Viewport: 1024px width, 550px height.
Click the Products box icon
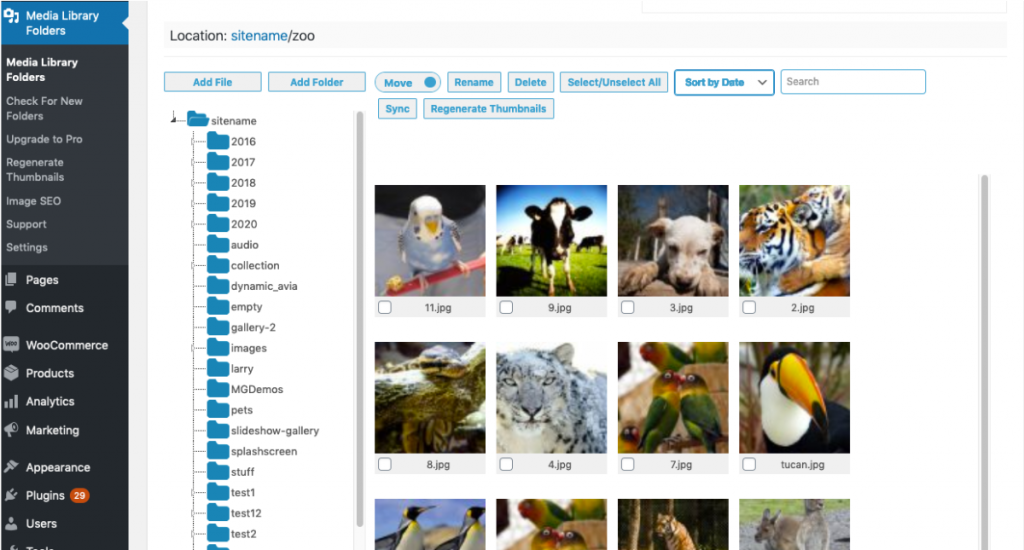[10, 373]
